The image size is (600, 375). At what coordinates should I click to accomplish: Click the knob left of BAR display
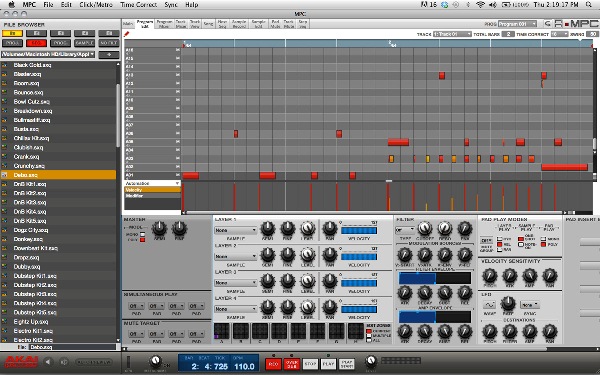click(155, 361)
